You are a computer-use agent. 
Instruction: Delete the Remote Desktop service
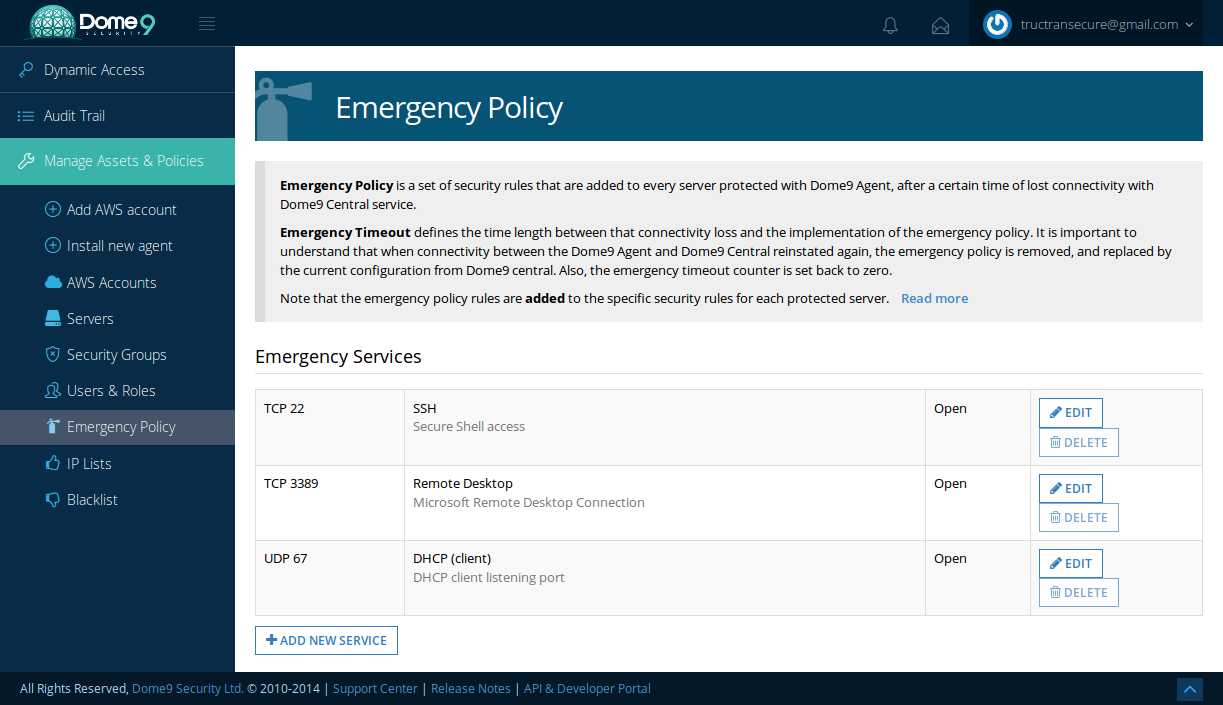point(1078,518)
